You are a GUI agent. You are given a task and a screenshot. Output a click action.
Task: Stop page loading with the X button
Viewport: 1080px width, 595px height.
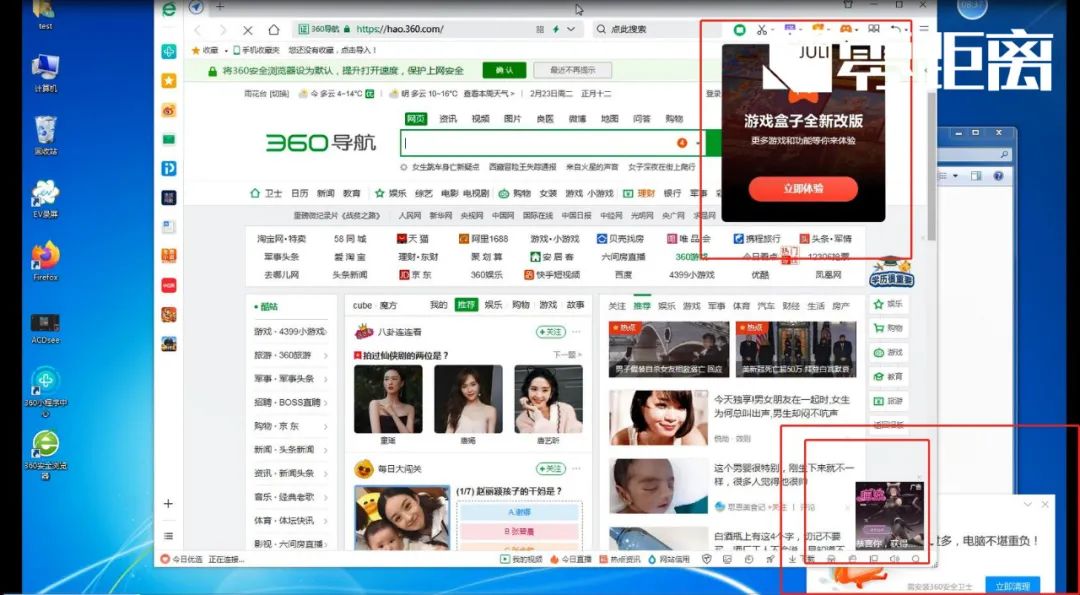point(248,30)
